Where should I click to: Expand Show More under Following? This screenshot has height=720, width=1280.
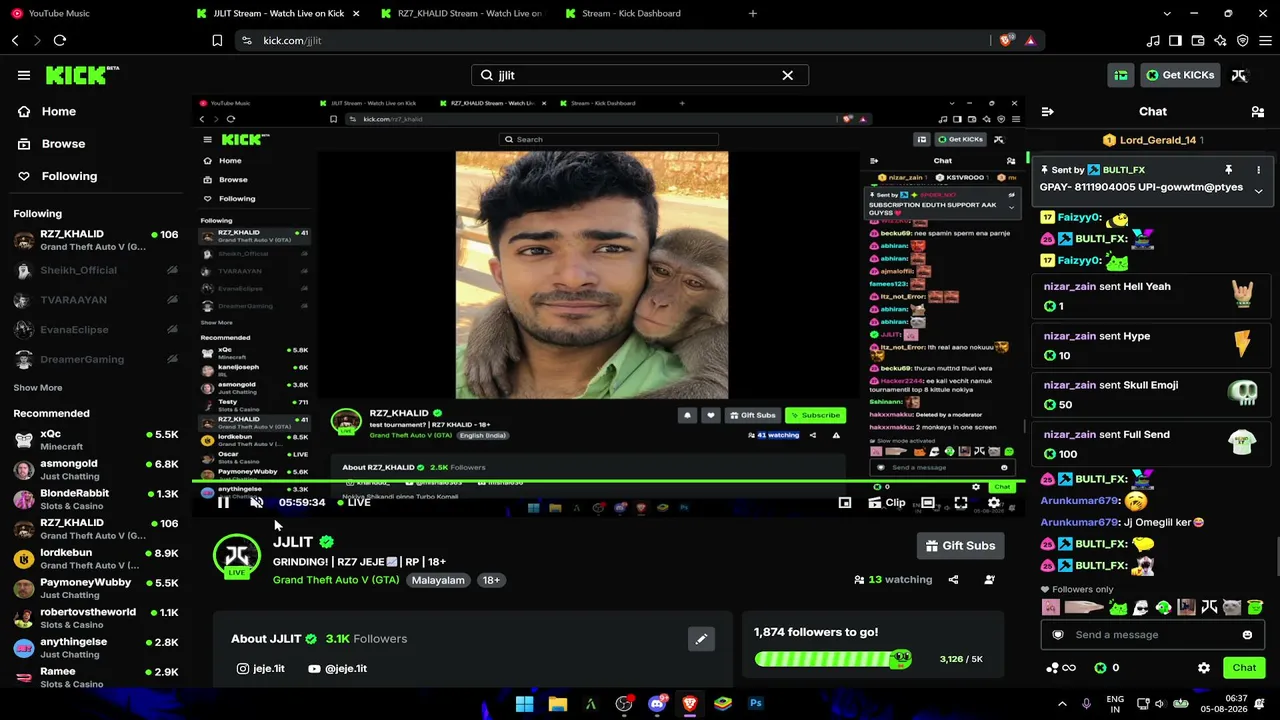point(38,388)
